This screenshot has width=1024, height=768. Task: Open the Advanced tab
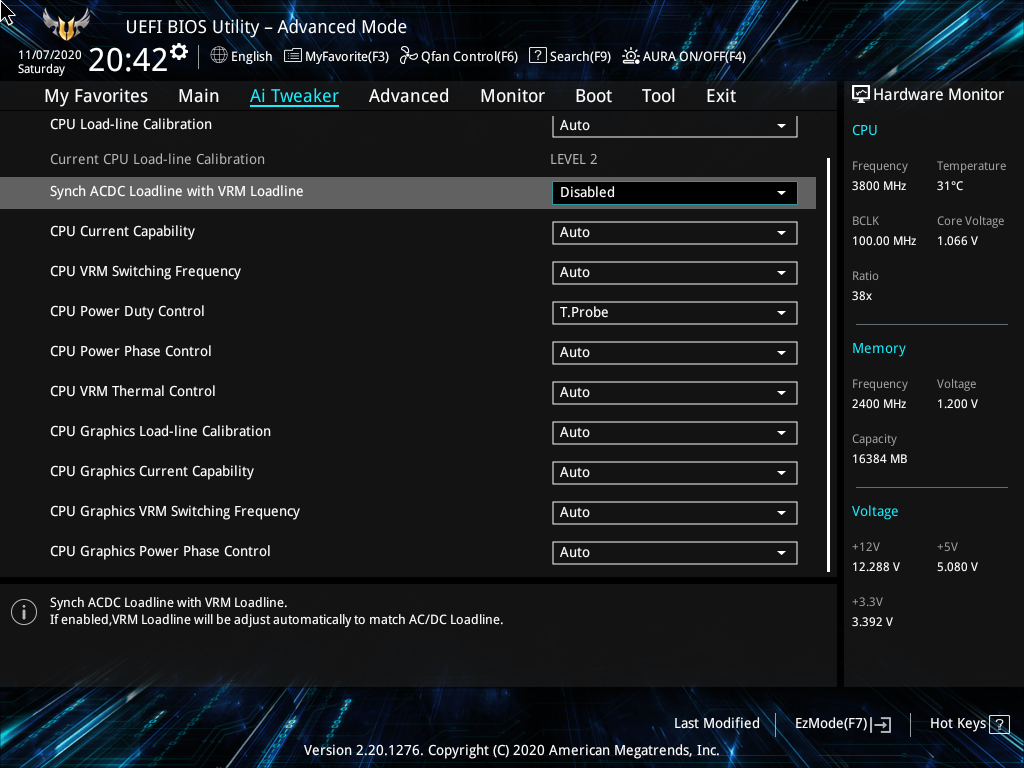pyautogui.click(x=409, y=96)
